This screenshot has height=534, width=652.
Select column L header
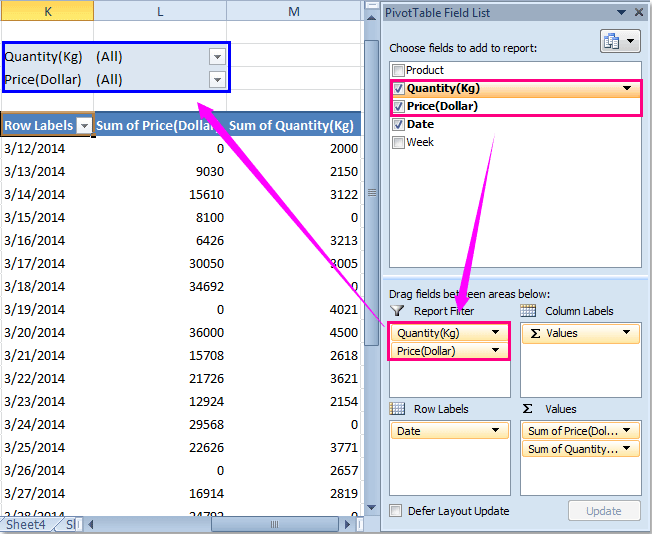click(160, 11)
